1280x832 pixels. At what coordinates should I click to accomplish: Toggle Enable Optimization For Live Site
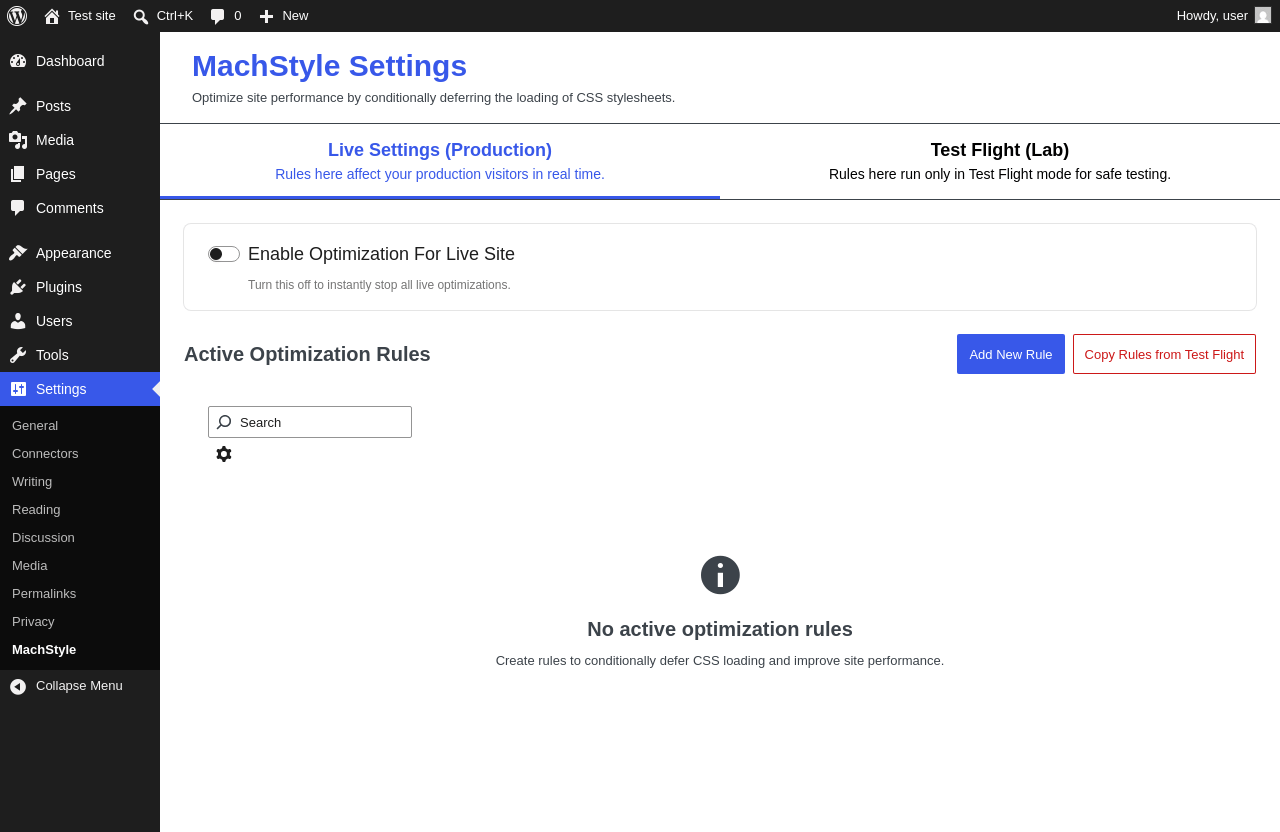pyautogui.click(x=224, y=254)
